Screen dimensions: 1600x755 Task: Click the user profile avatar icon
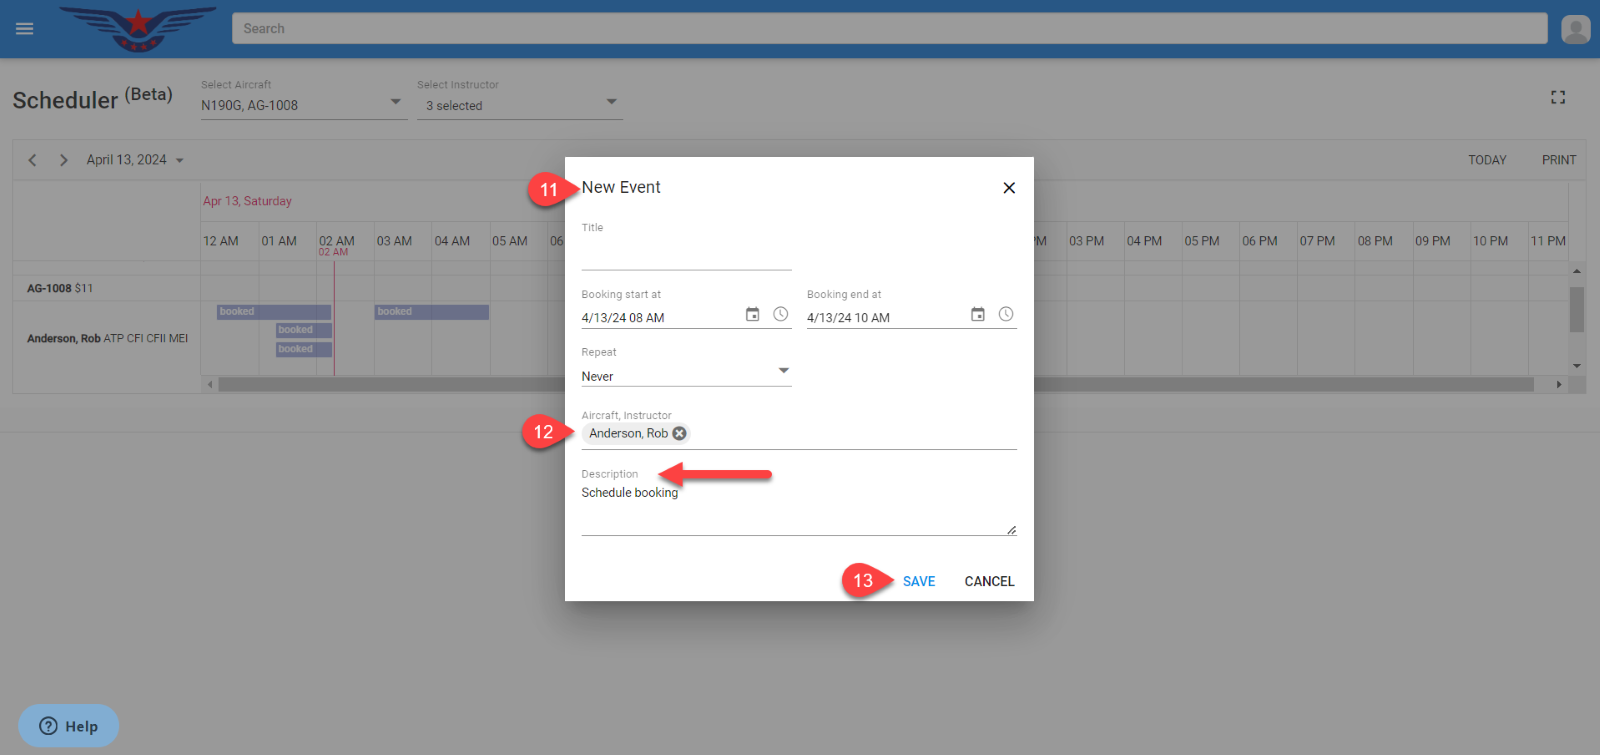[1575, 29]
